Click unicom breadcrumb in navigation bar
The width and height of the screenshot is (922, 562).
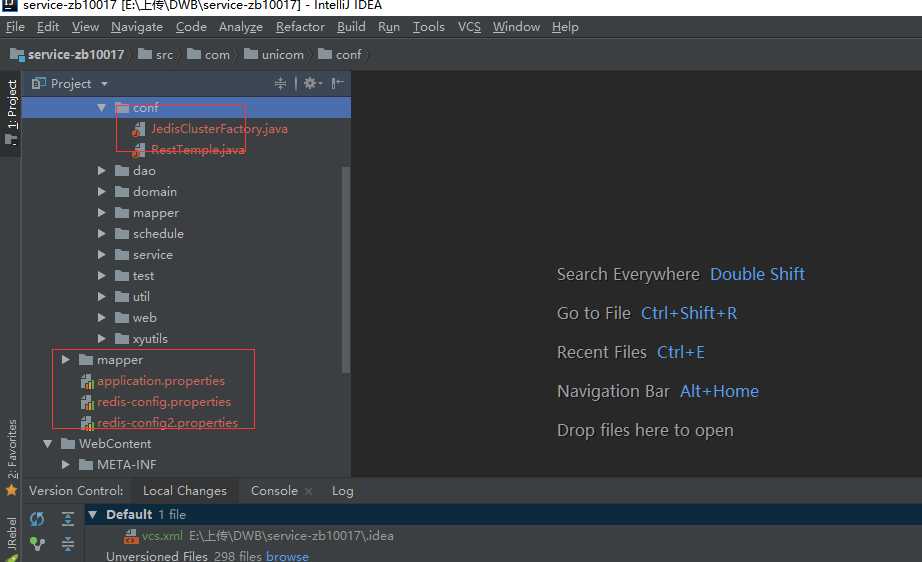pos(274,55)
